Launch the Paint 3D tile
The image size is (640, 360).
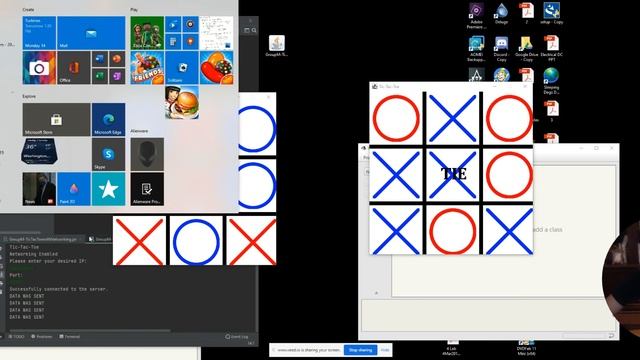click(x=74, y=189)
